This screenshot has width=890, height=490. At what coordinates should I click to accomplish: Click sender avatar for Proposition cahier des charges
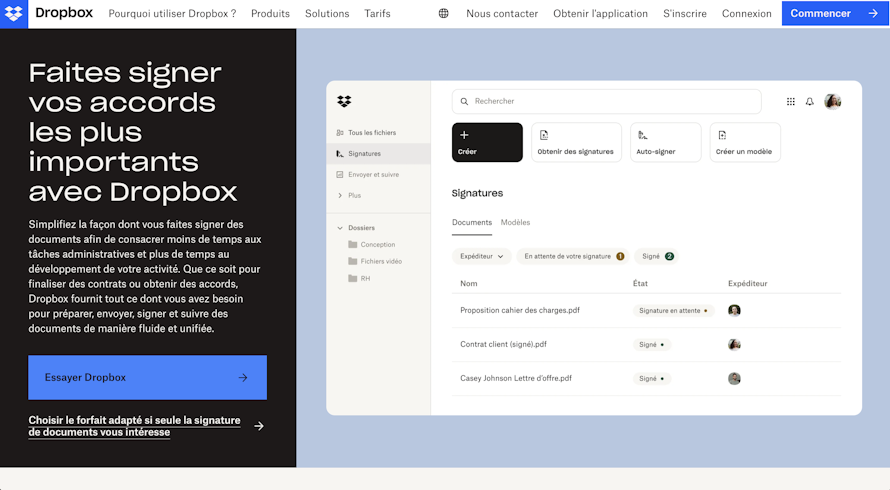tap(734, 311)
